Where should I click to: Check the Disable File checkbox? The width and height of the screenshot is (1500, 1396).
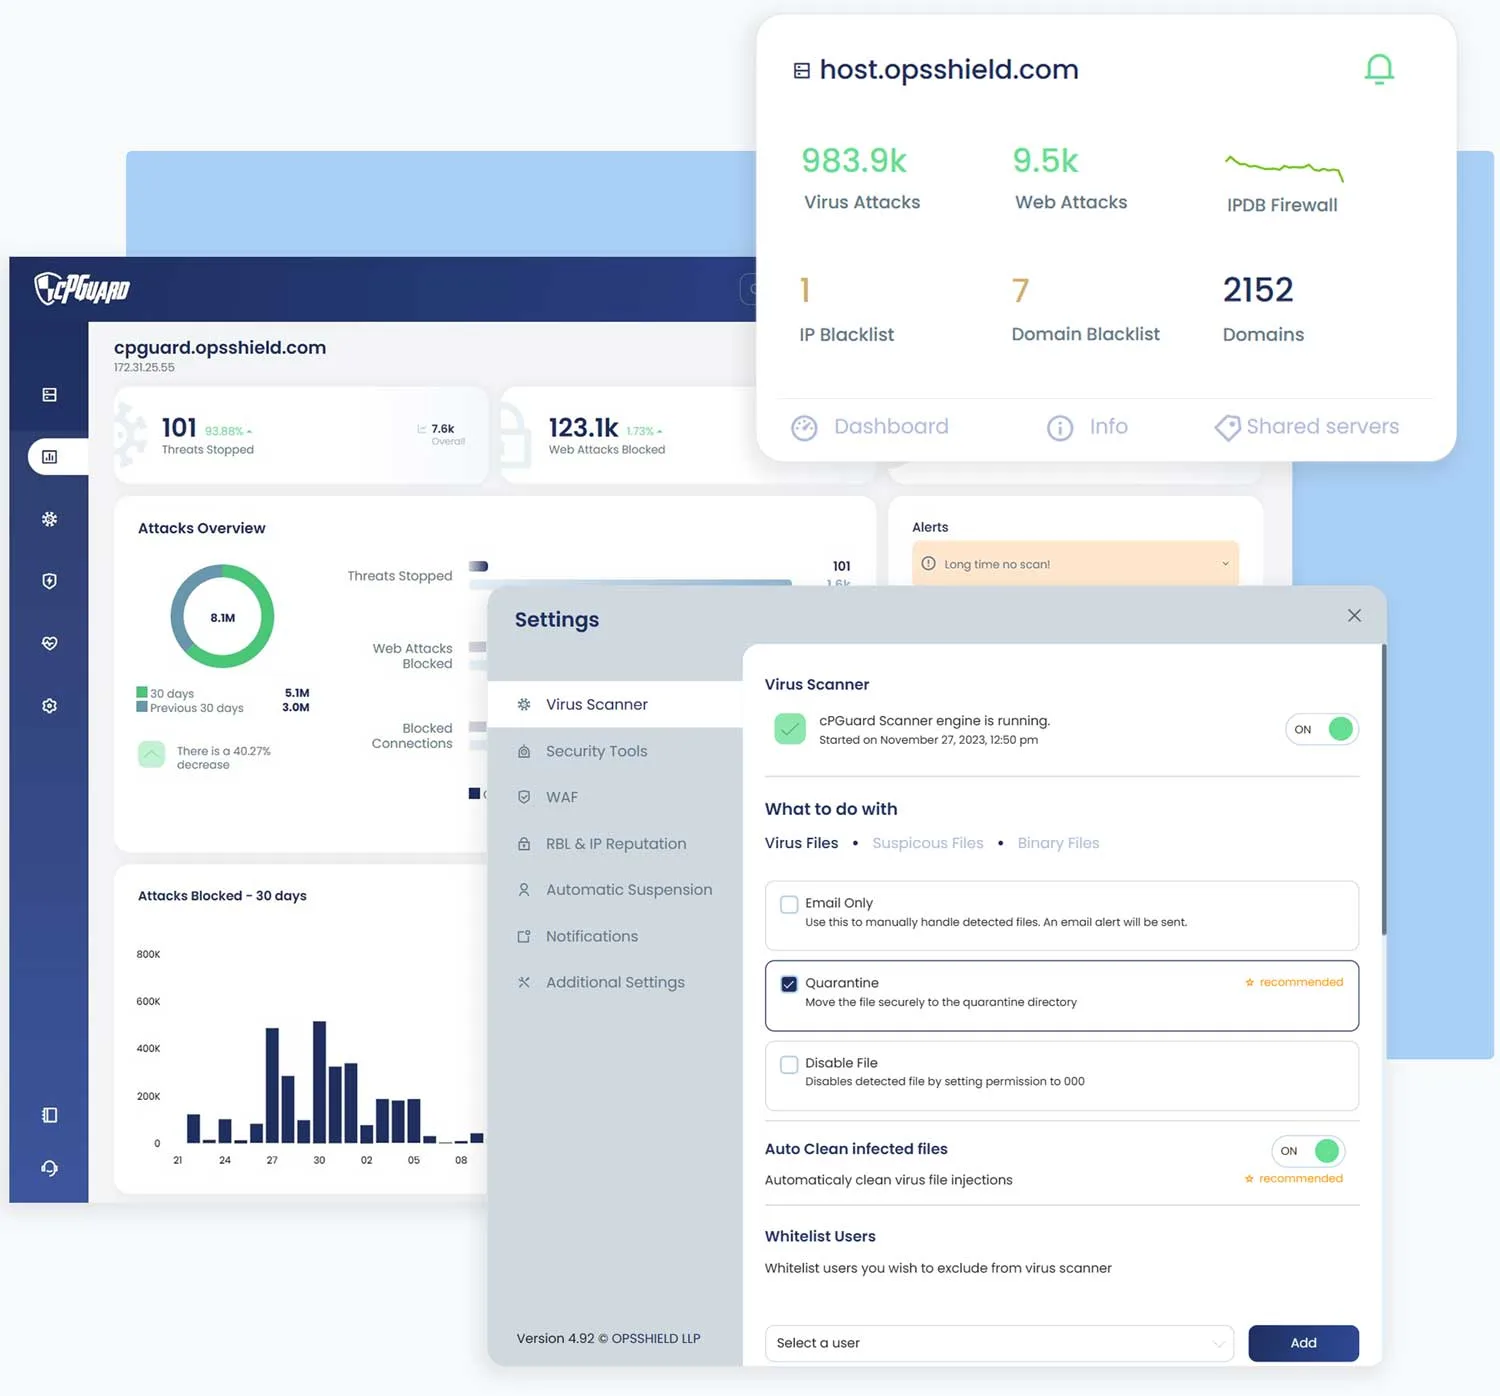789,1064
